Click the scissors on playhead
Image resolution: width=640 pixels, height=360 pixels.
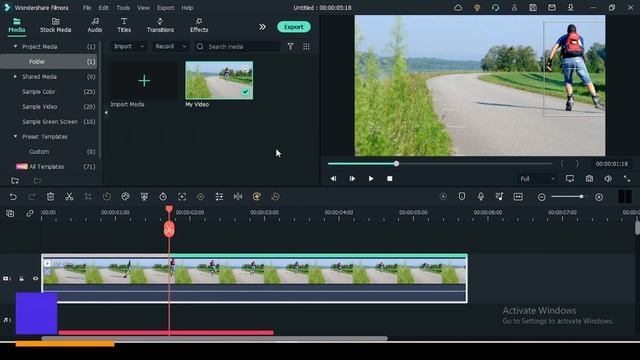pyautogui.click(x=169, y=229)
